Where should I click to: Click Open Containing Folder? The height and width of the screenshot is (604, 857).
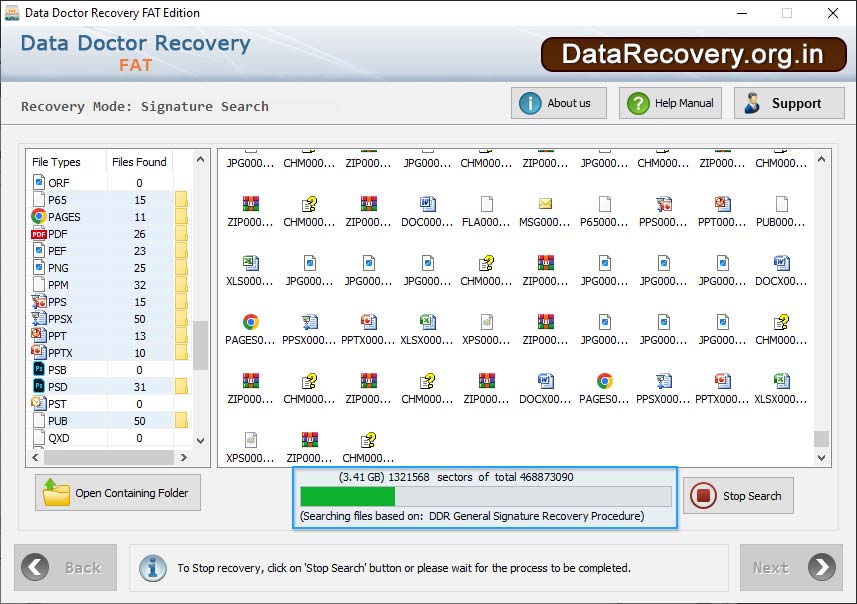coord(118,492)
